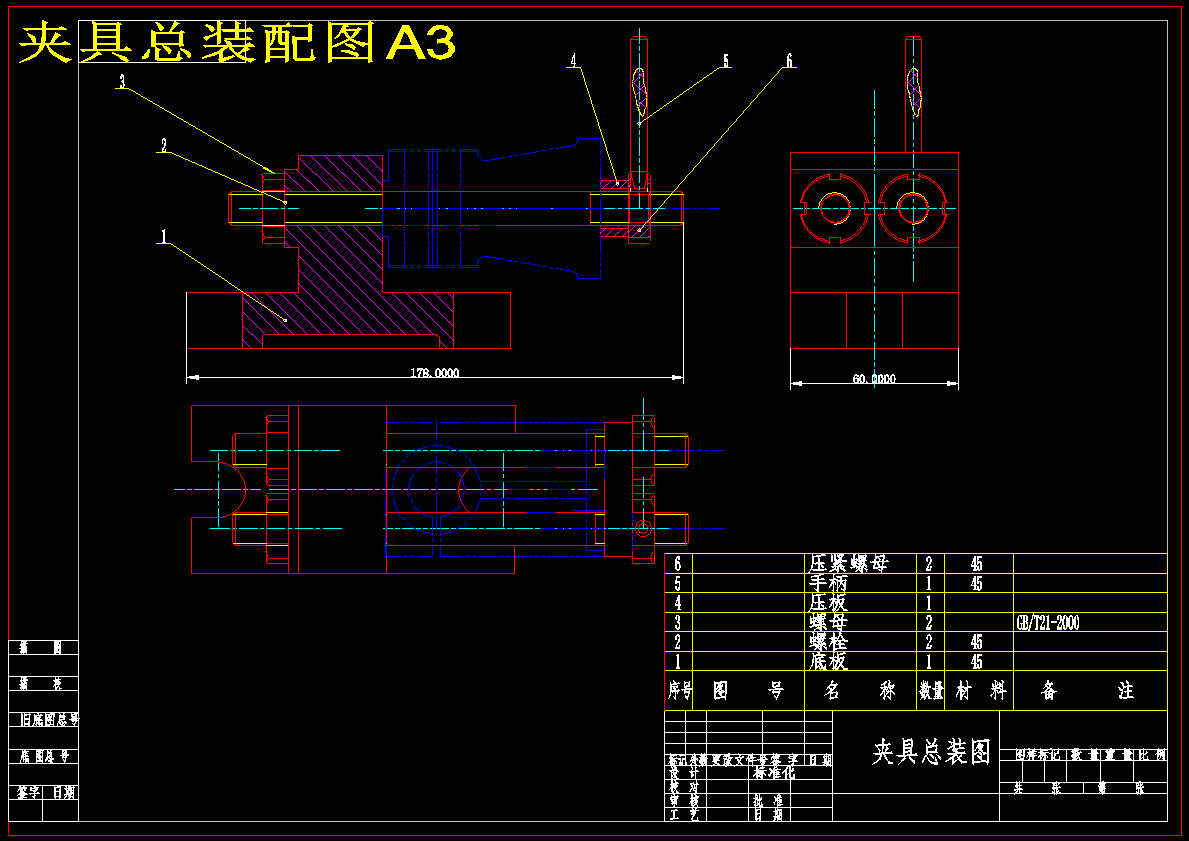Select balloon callout number 1
1189x841 pixels.
(163, 237)
